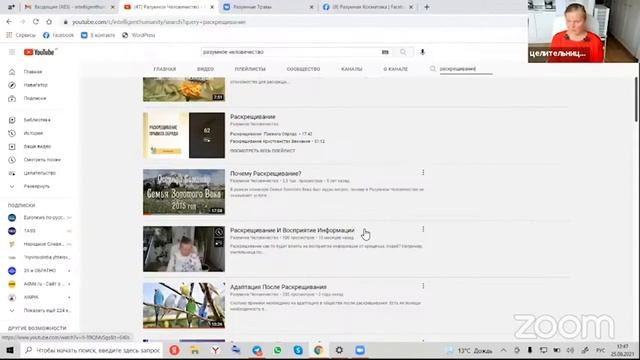Screen dimensions: 640x360
Task: Open a new browser tab
Action: click(427, 7)
